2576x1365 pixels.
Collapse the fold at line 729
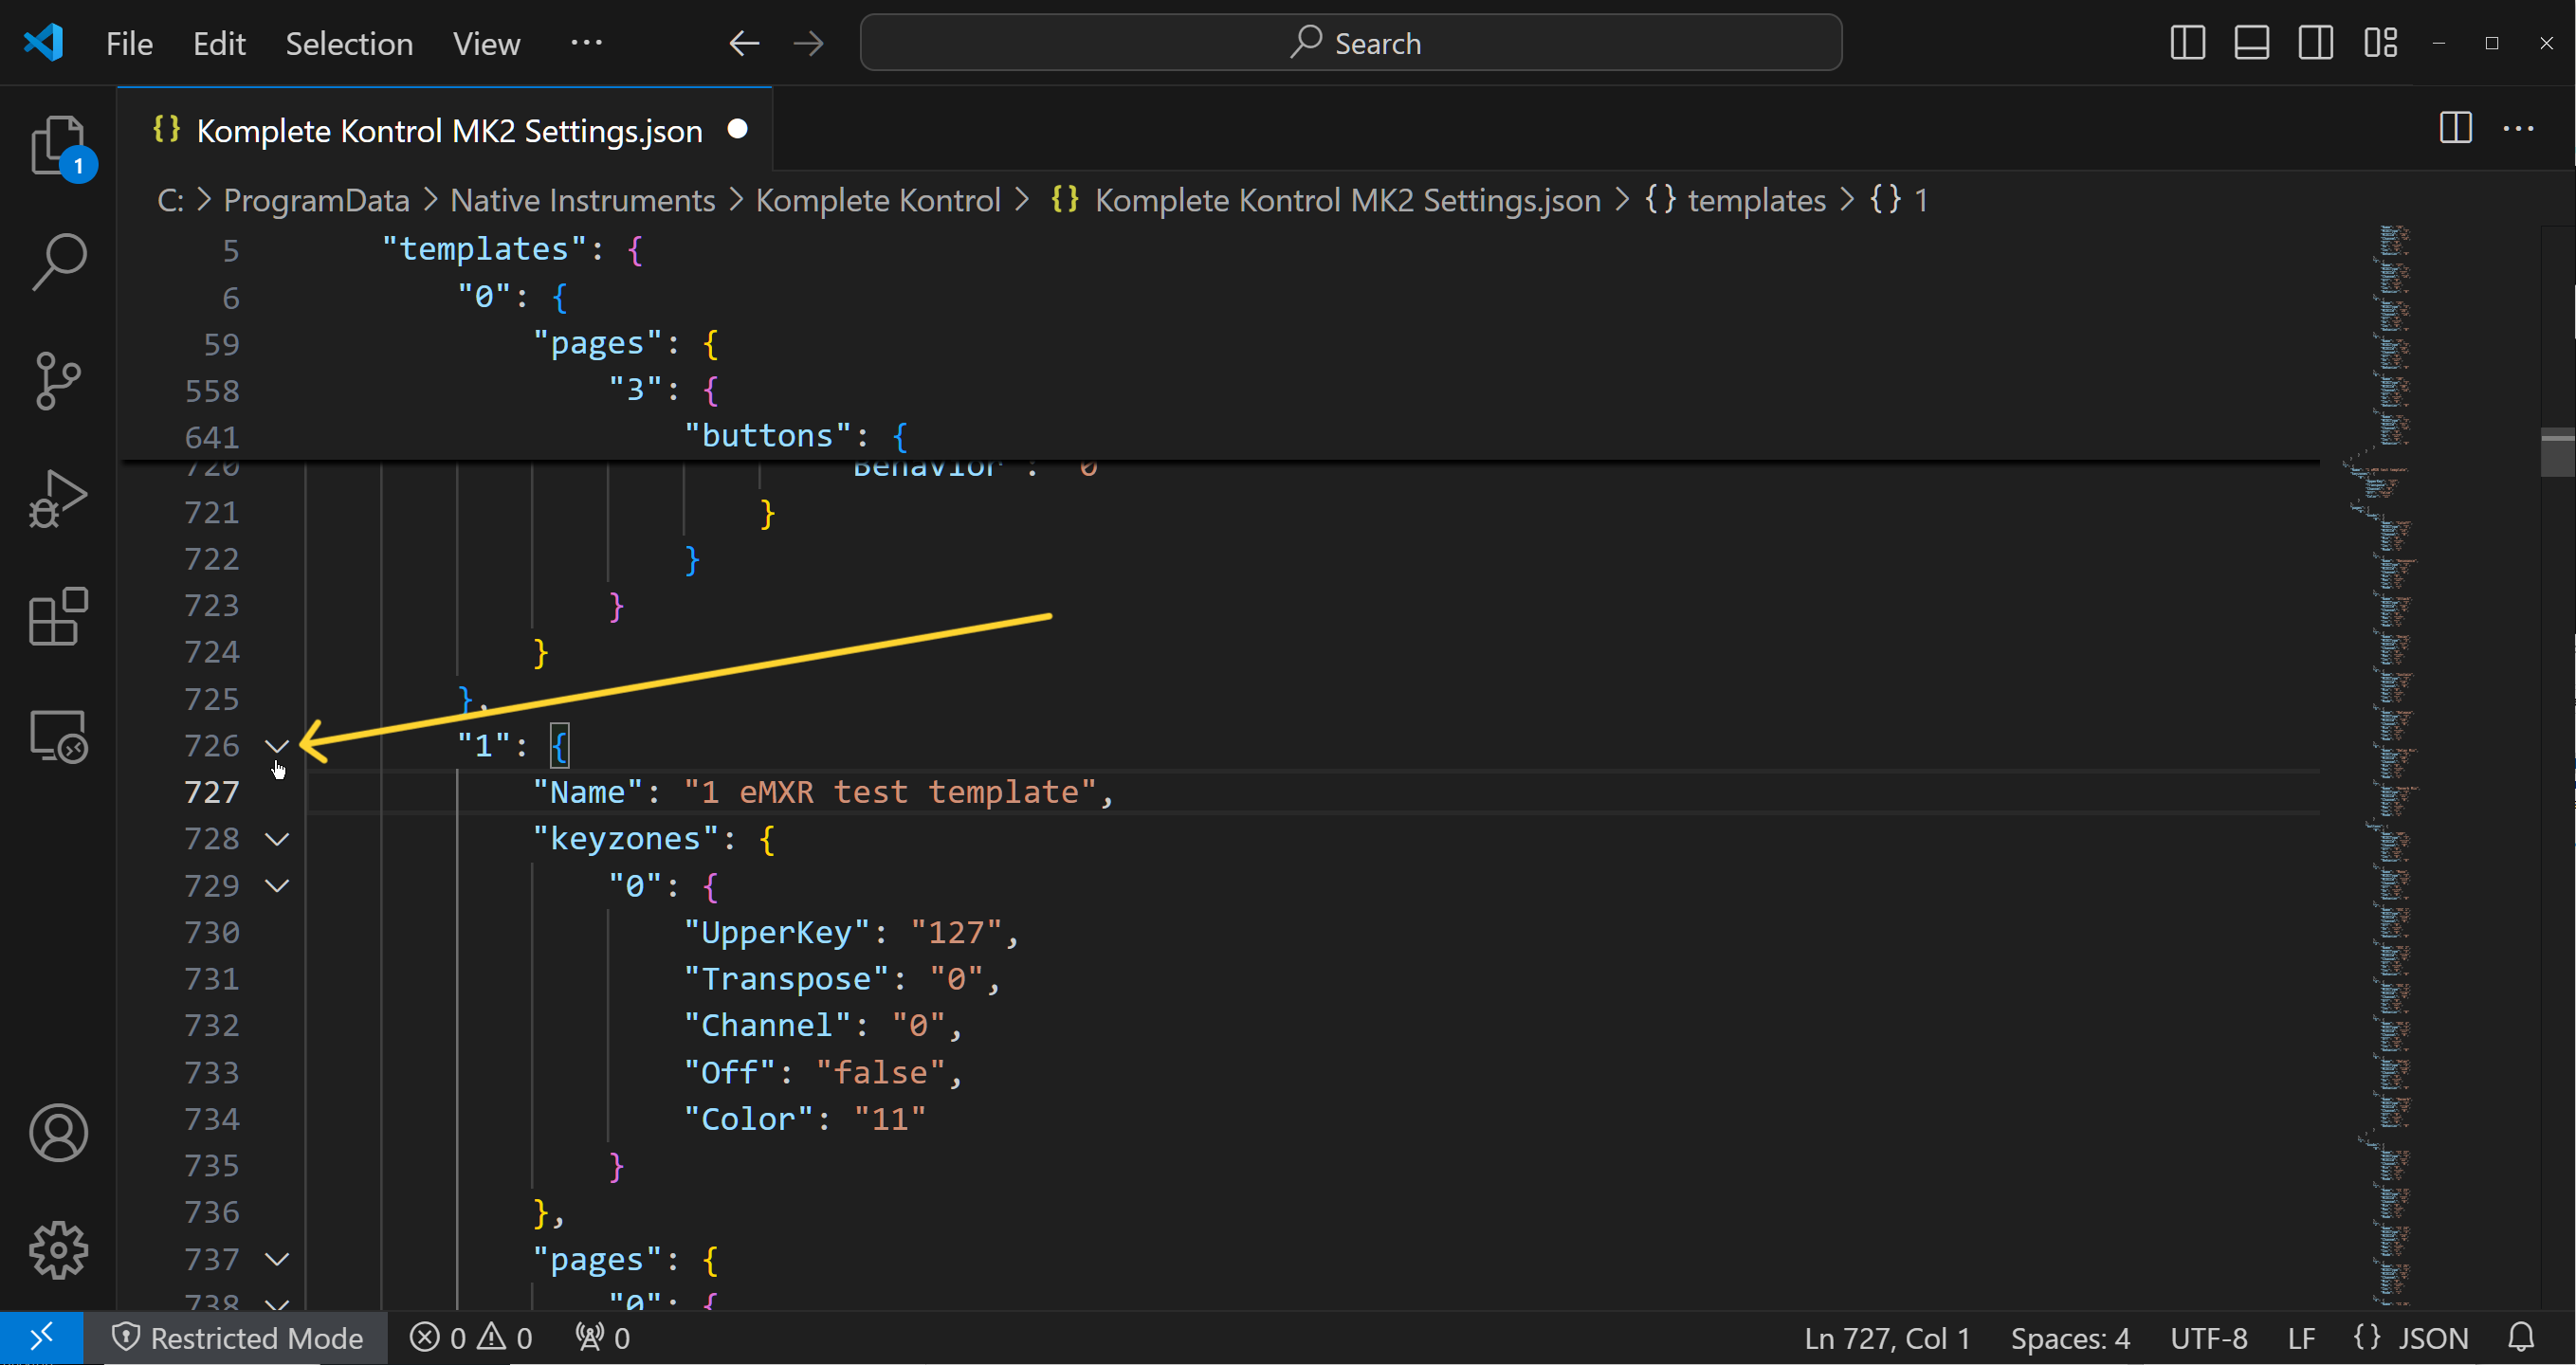click(277, 886)
